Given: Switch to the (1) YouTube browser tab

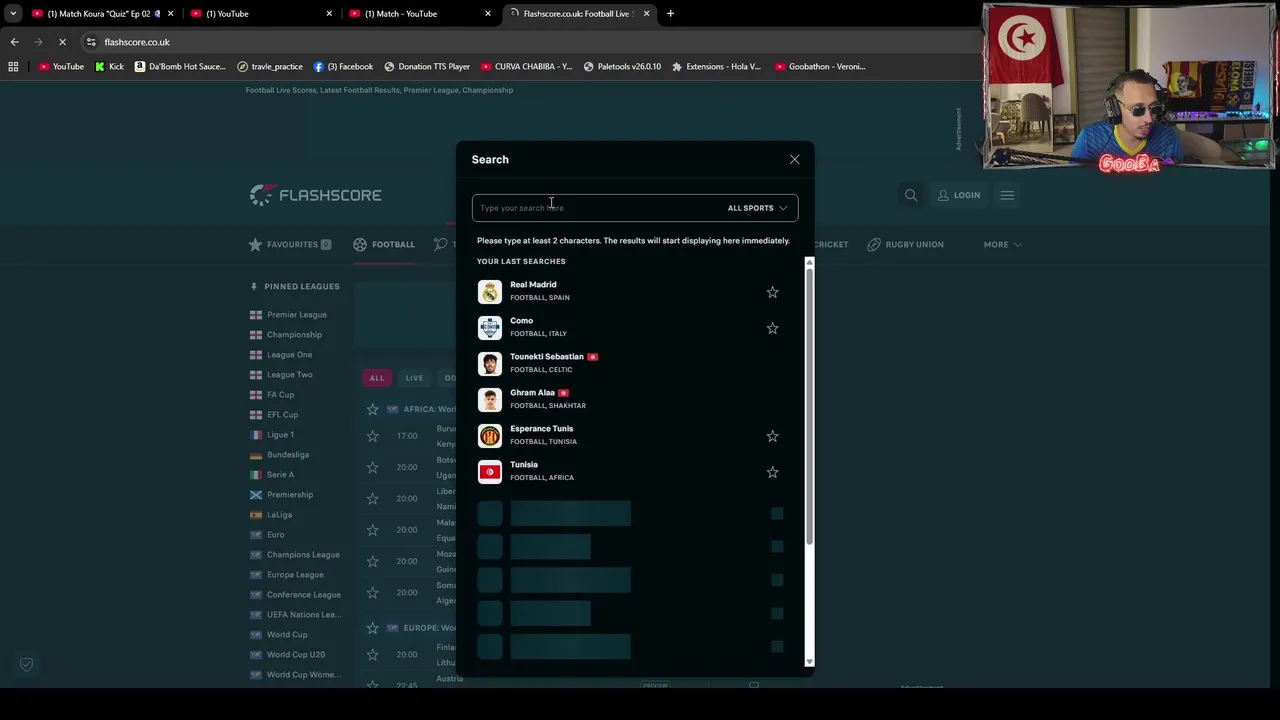Looking at the screenshot, I should tap(260, 14).
